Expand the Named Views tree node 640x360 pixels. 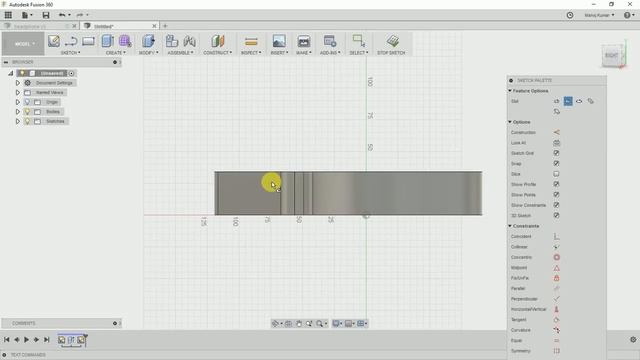(x=18, y=93)
